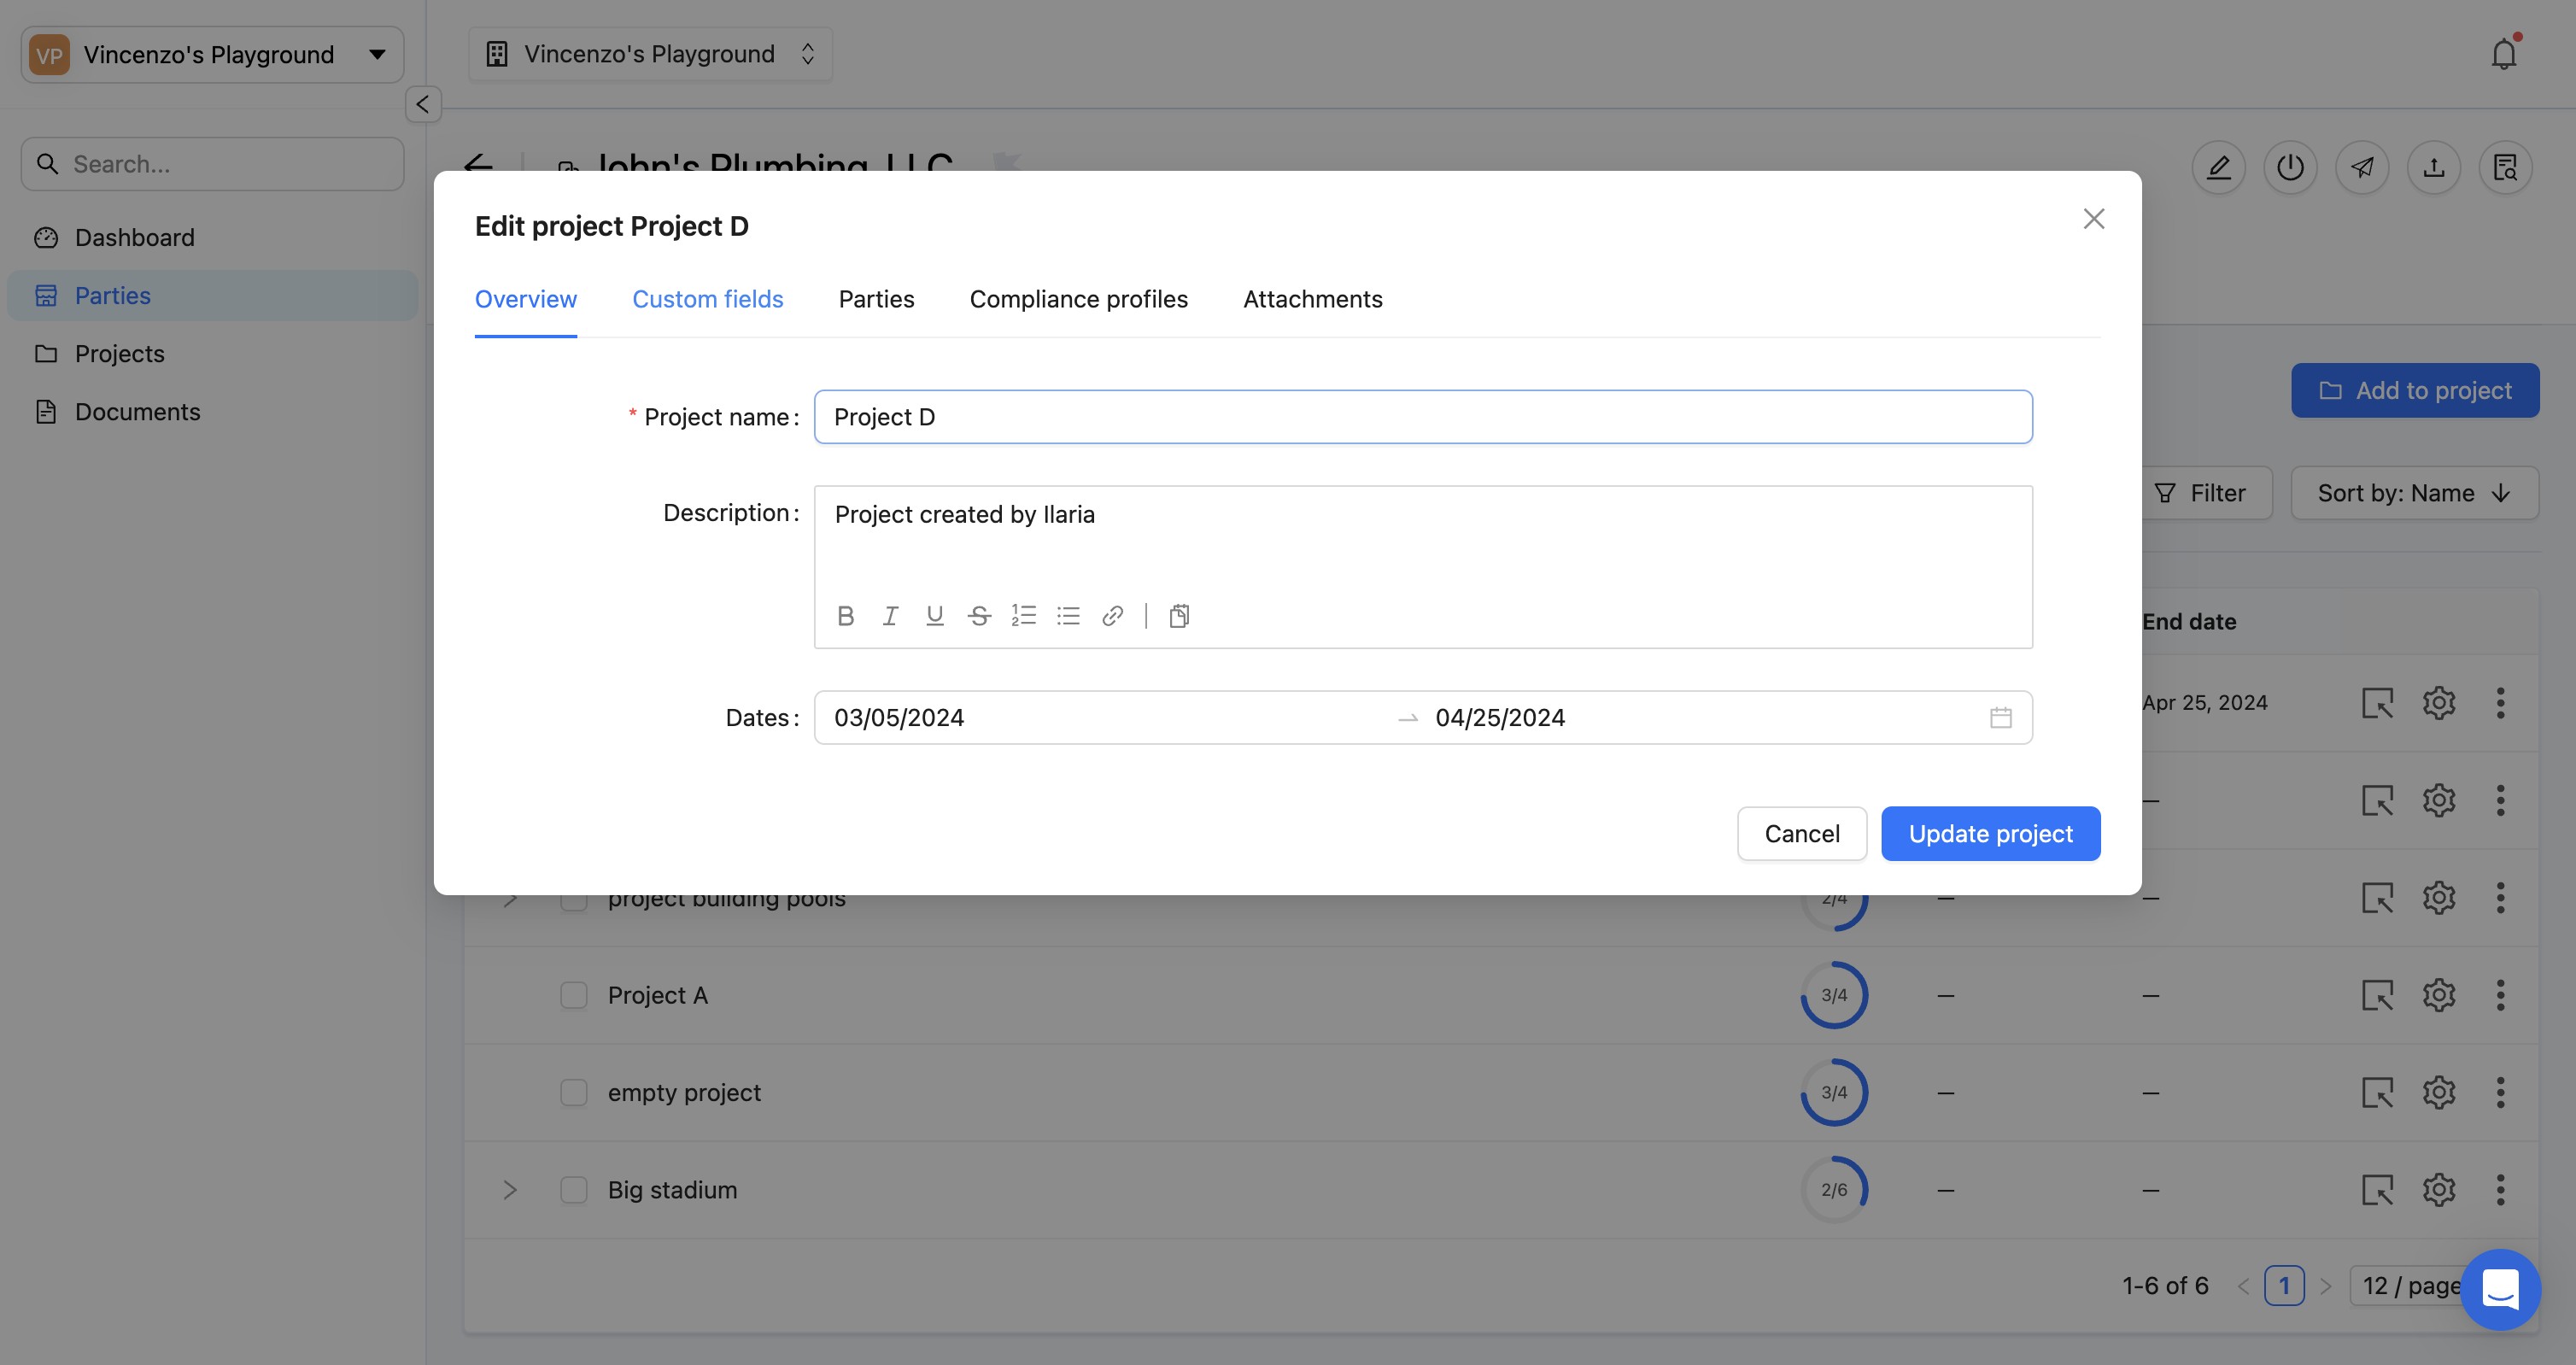Screen dimensions: 2576x1365
Task: Expand the Big stadium row
Action: point(510,1190)
